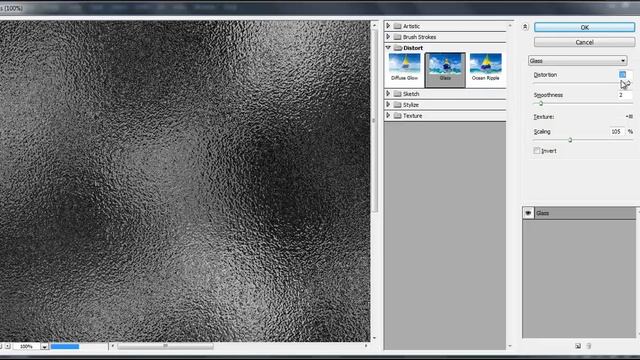
Task: Click the Distort category label
Action: click(413, 48)
